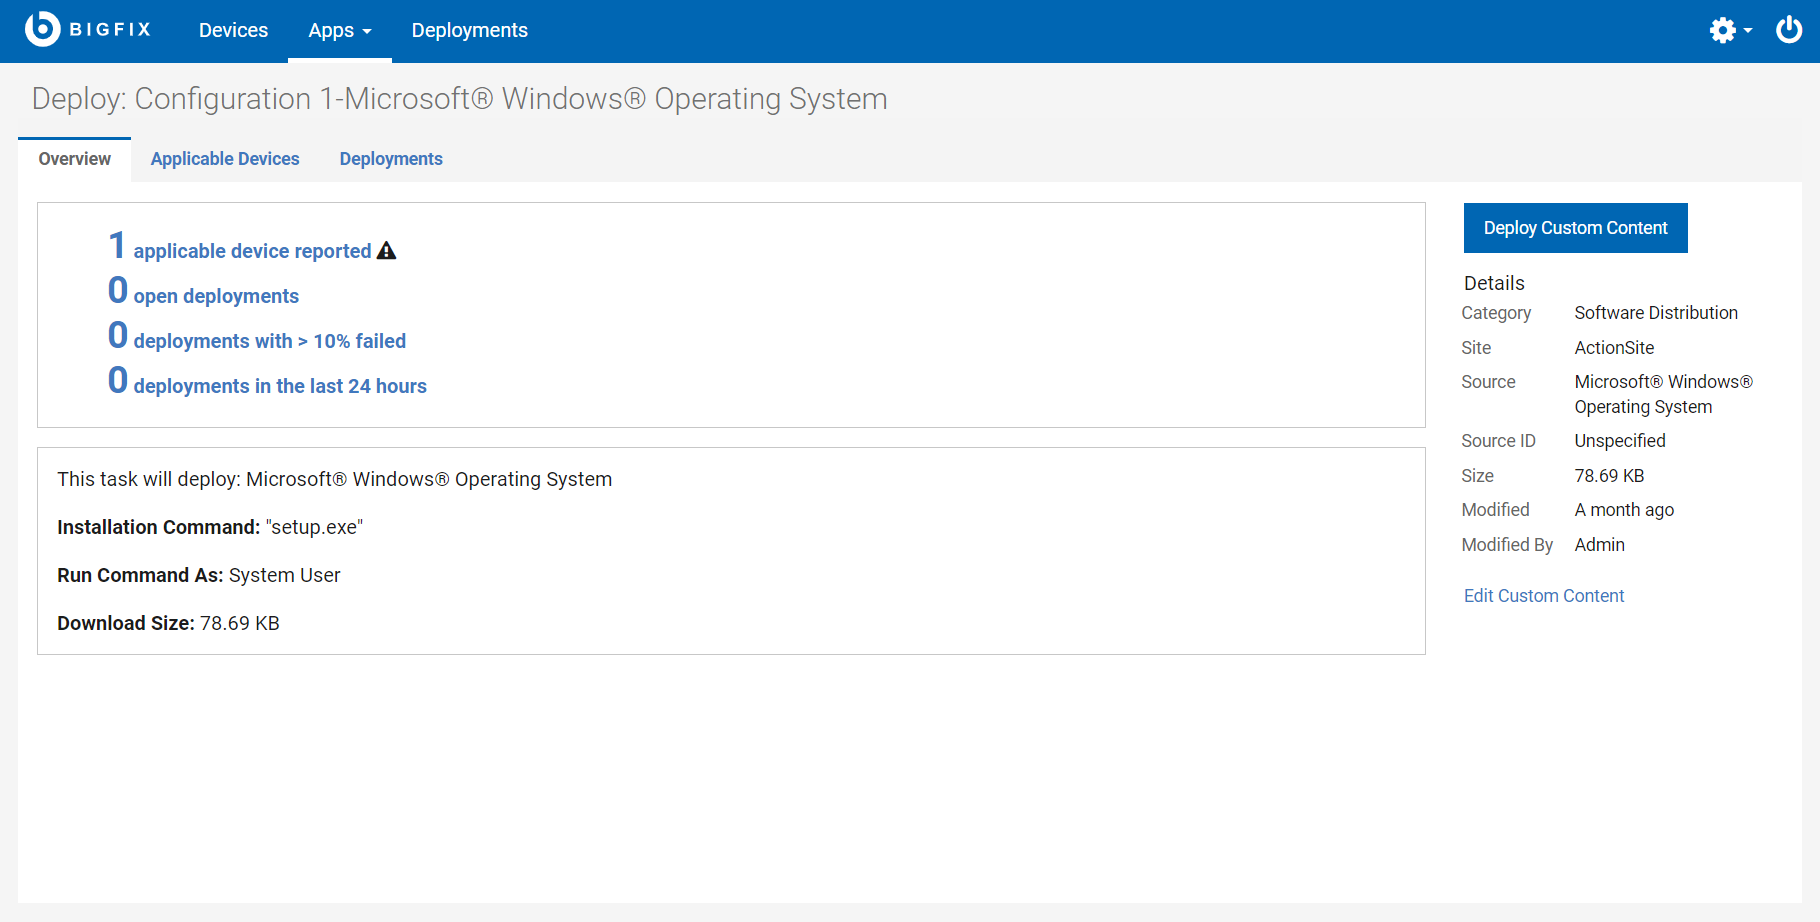This screenshot has width=1820, height=922.
Task: Select the gear icon in the top bar
Action: (x=1722, y=30)
